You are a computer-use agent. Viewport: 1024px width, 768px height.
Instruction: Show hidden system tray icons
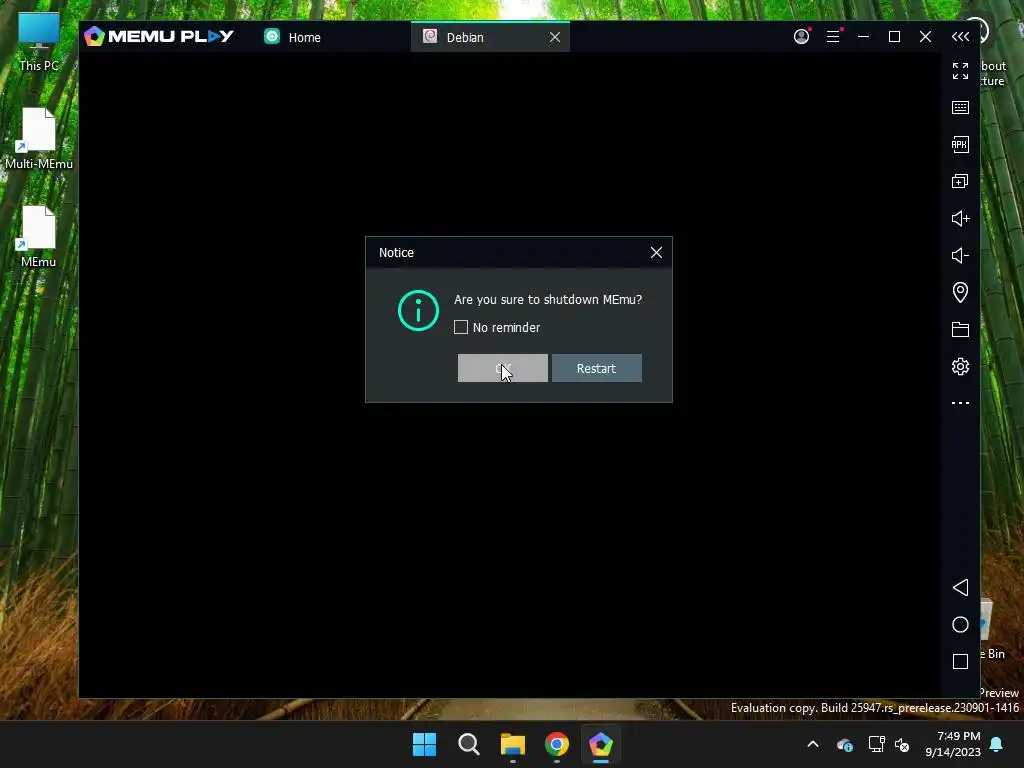coord(813,744)
